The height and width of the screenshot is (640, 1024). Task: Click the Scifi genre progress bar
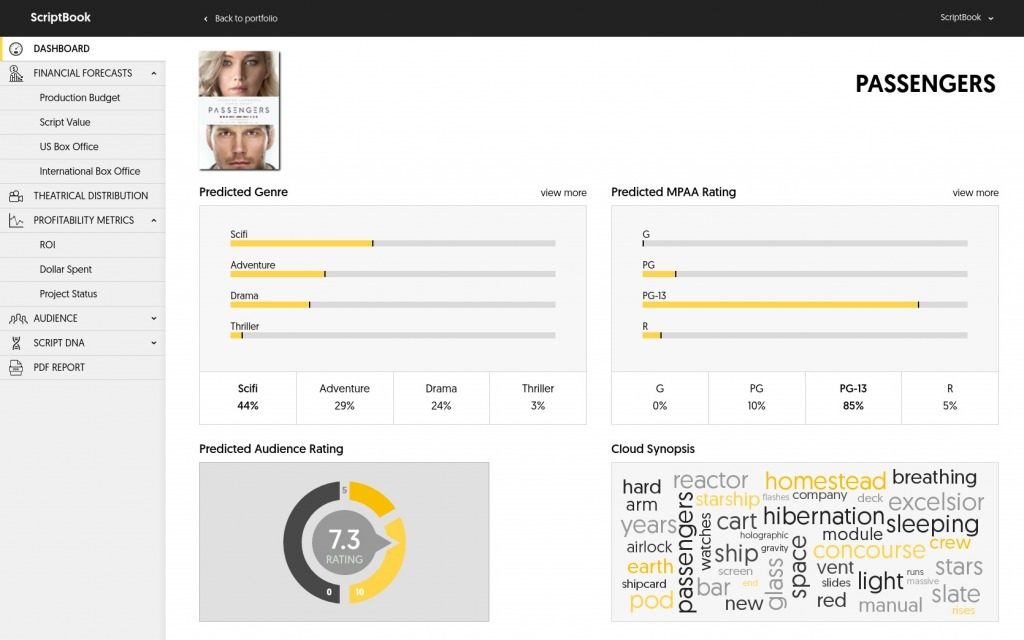392,244
